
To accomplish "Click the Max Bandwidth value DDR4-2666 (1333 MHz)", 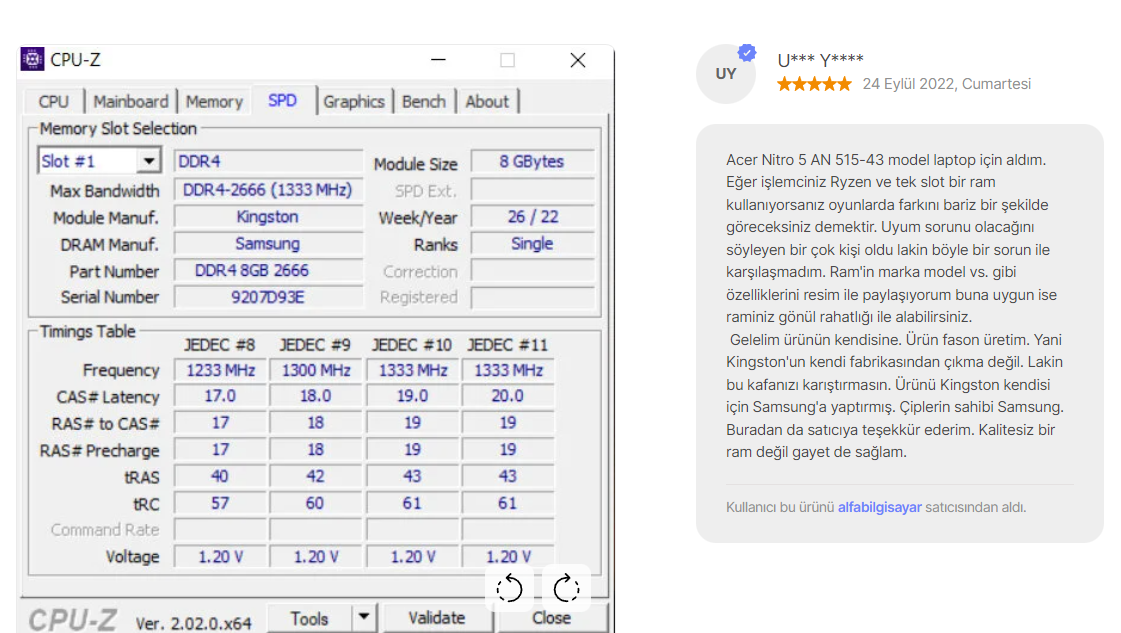I will [x=268, y=190].
